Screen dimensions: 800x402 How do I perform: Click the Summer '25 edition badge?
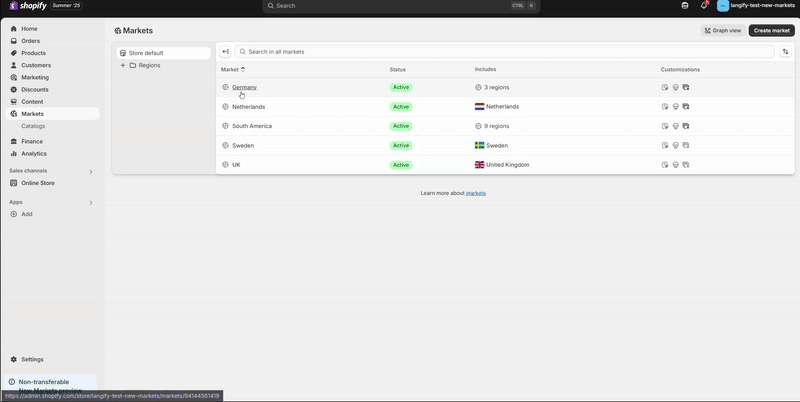point(67,6)
